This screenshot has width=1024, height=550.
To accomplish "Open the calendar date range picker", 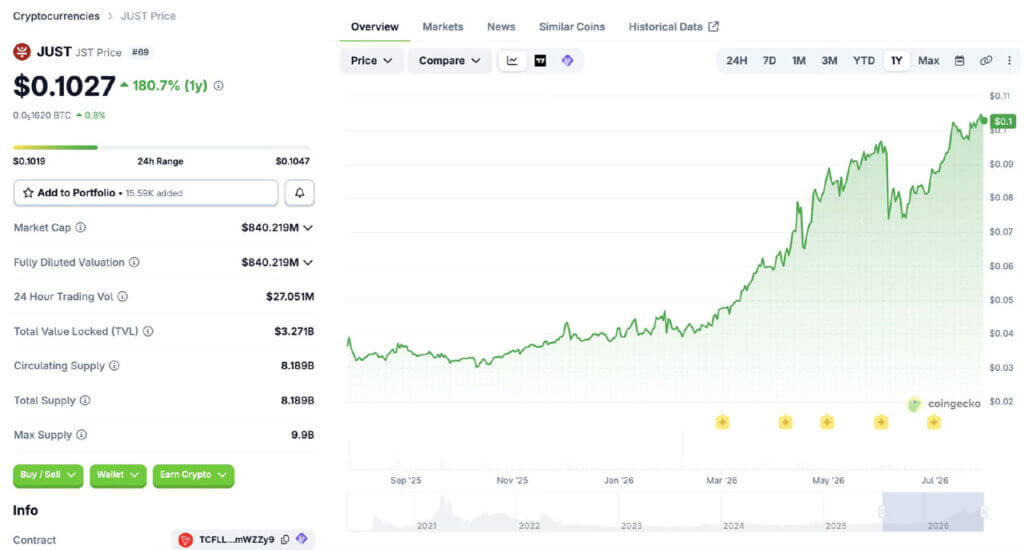I will tap(959, 61).
